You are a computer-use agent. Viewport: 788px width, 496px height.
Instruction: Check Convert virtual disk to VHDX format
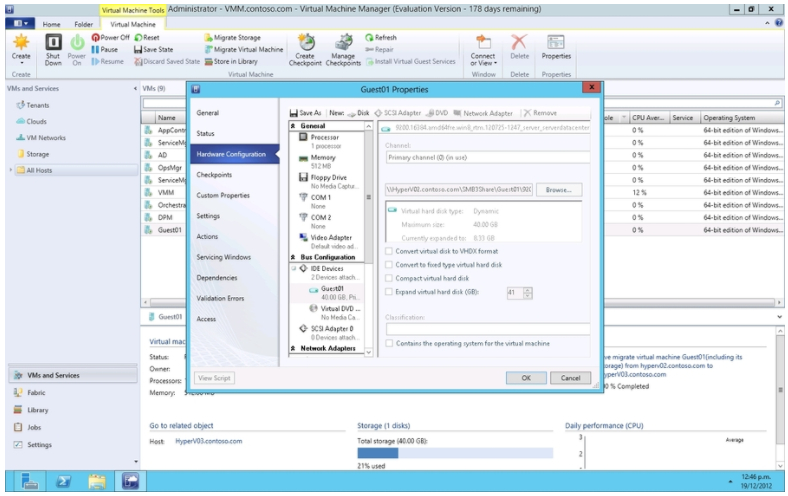tap(389, 251)
